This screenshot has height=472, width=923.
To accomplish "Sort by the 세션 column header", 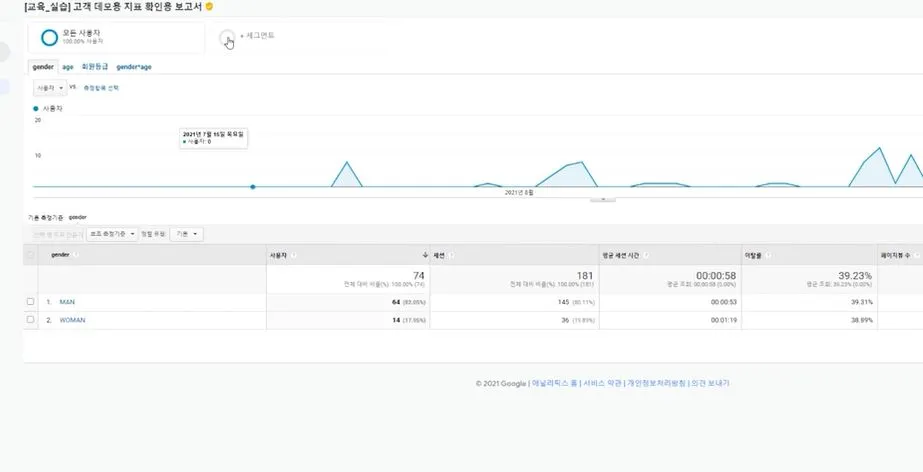I will click(x=439, y=255).
